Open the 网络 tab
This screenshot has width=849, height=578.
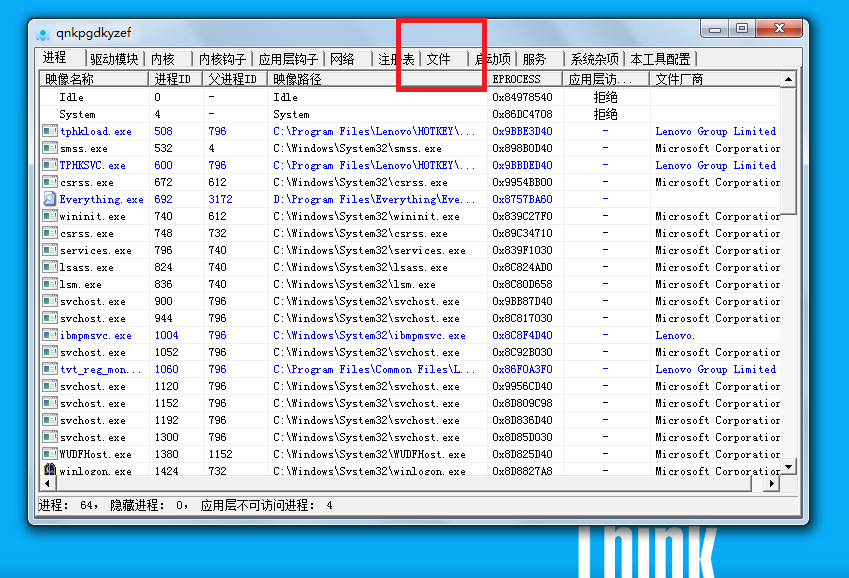[x=348, y=59]
